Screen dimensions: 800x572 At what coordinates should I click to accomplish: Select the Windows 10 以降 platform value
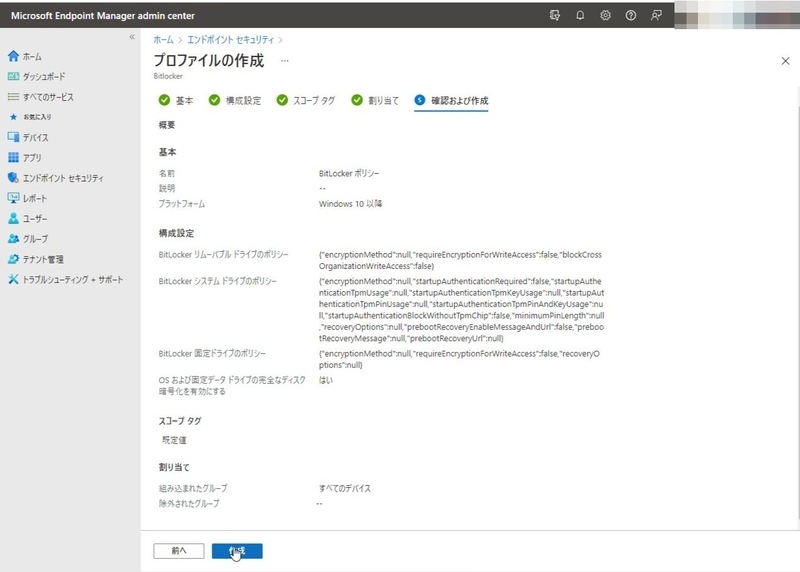tap(351, 204)
